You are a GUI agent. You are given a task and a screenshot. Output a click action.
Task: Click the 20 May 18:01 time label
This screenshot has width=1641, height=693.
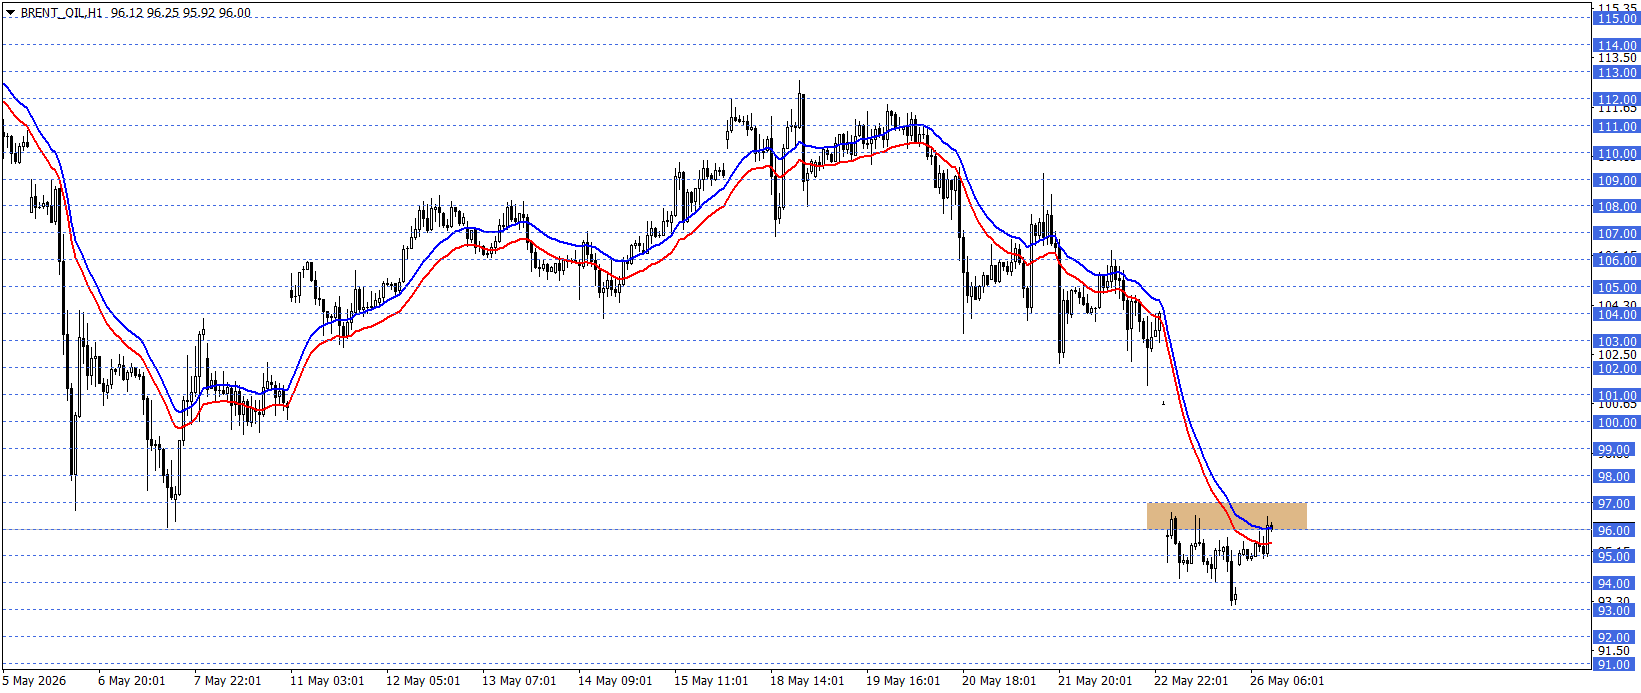pos(999,680)
